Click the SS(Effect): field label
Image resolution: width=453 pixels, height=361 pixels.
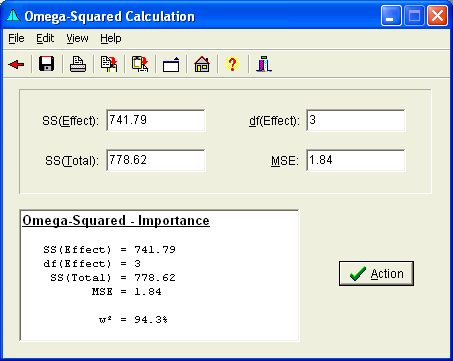(70, 121)
